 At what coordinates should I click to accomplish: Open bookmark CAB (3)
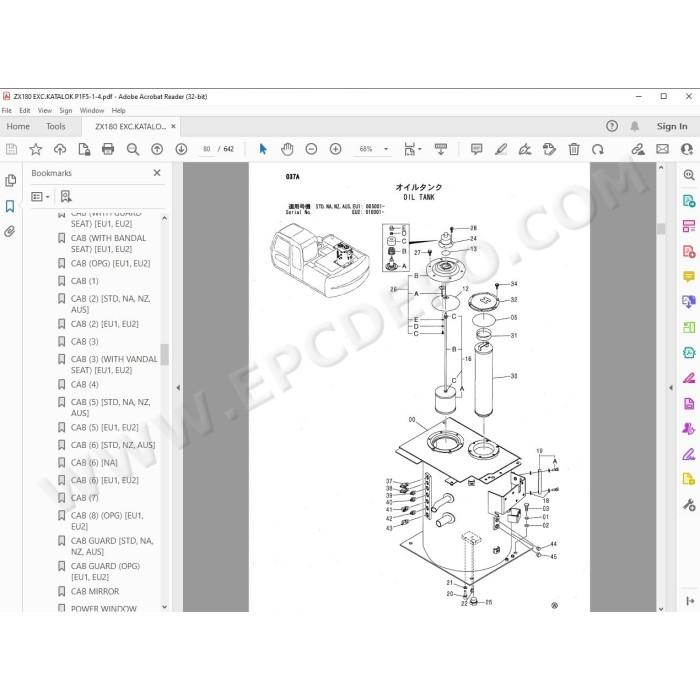pos(84,342)
